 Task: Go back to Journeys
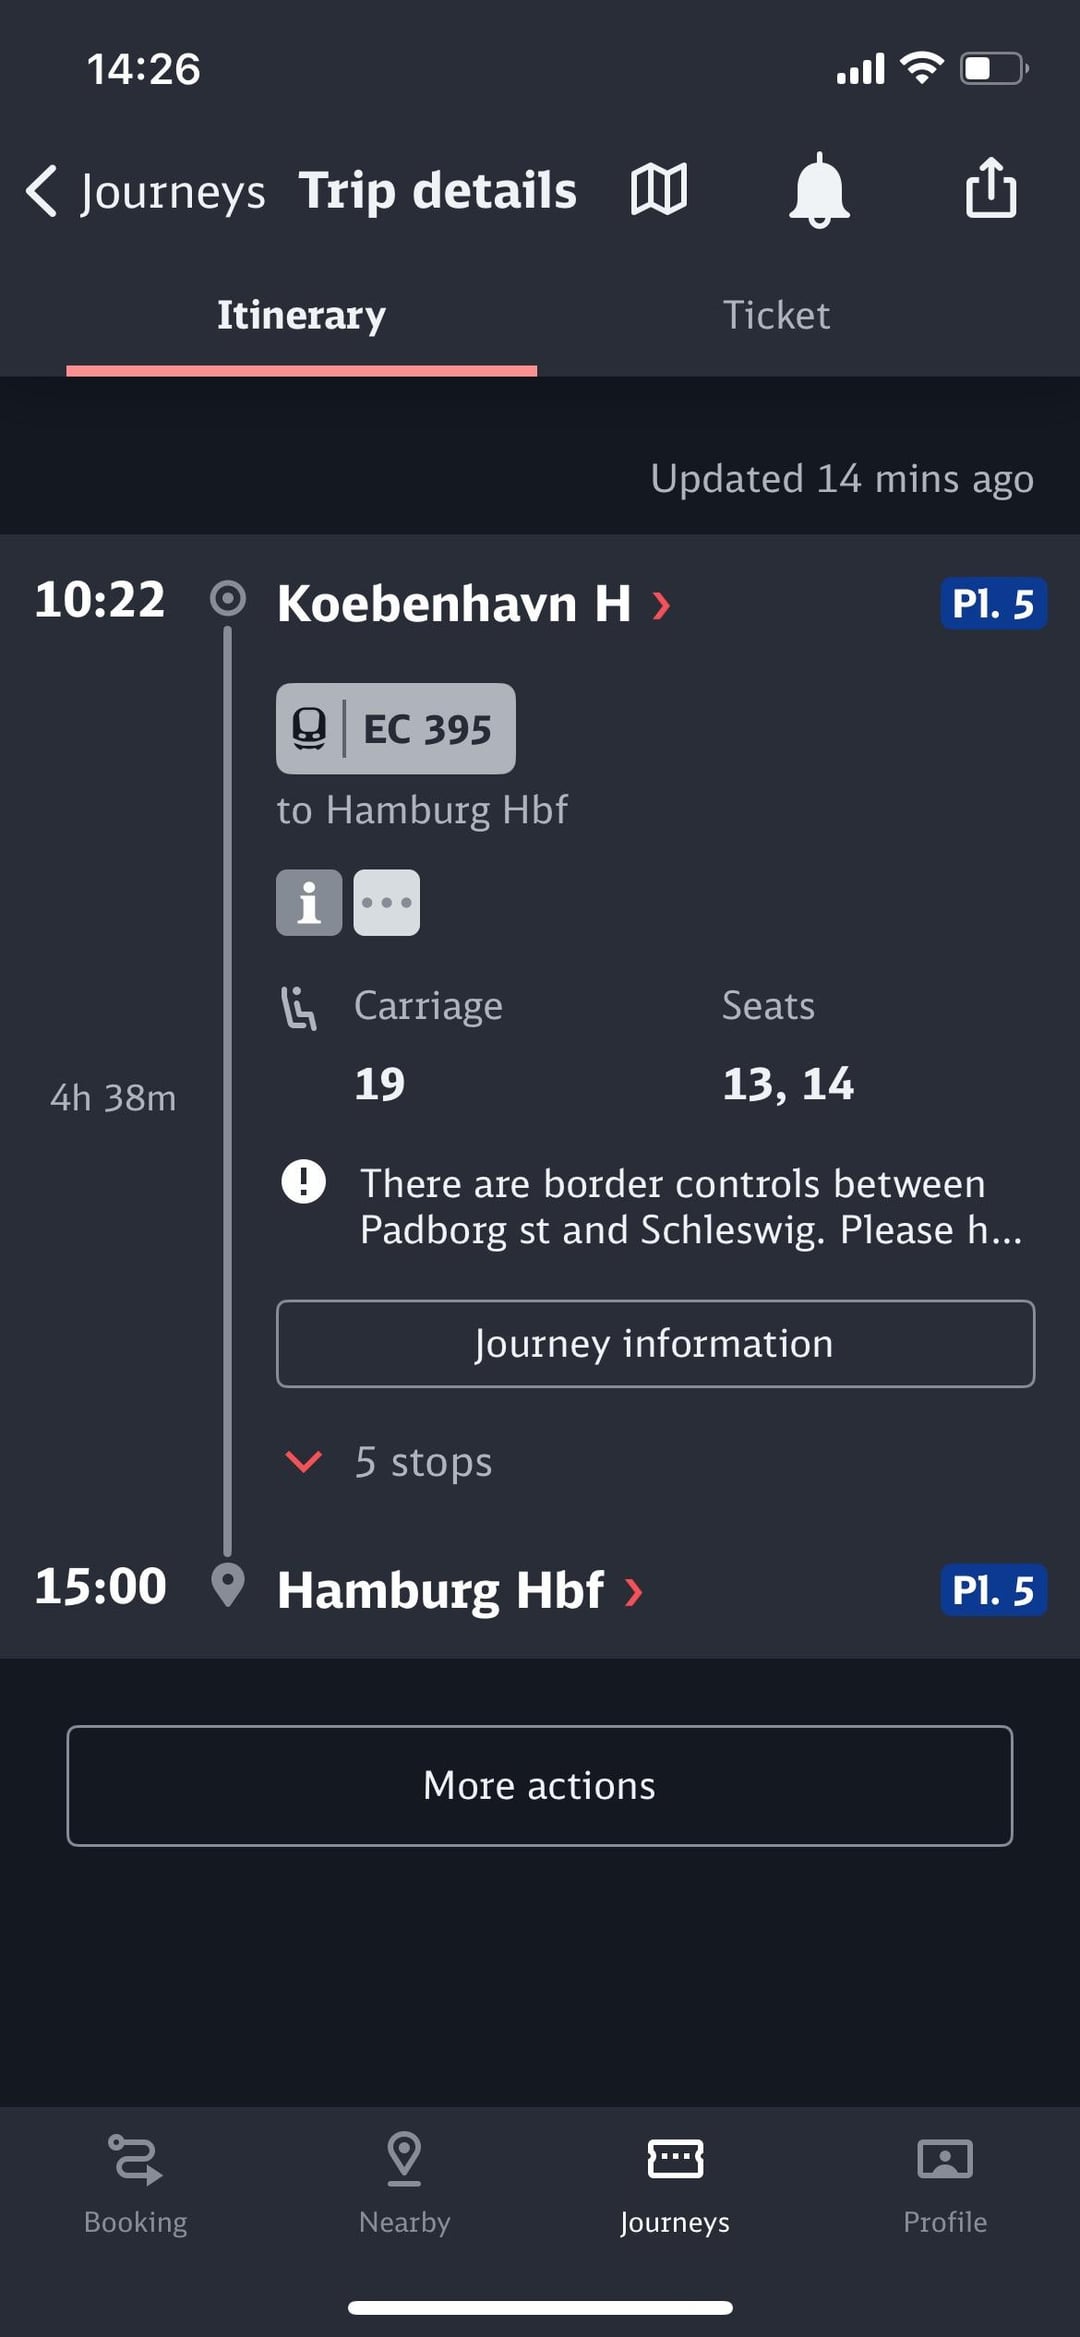[x=146, y=190]
